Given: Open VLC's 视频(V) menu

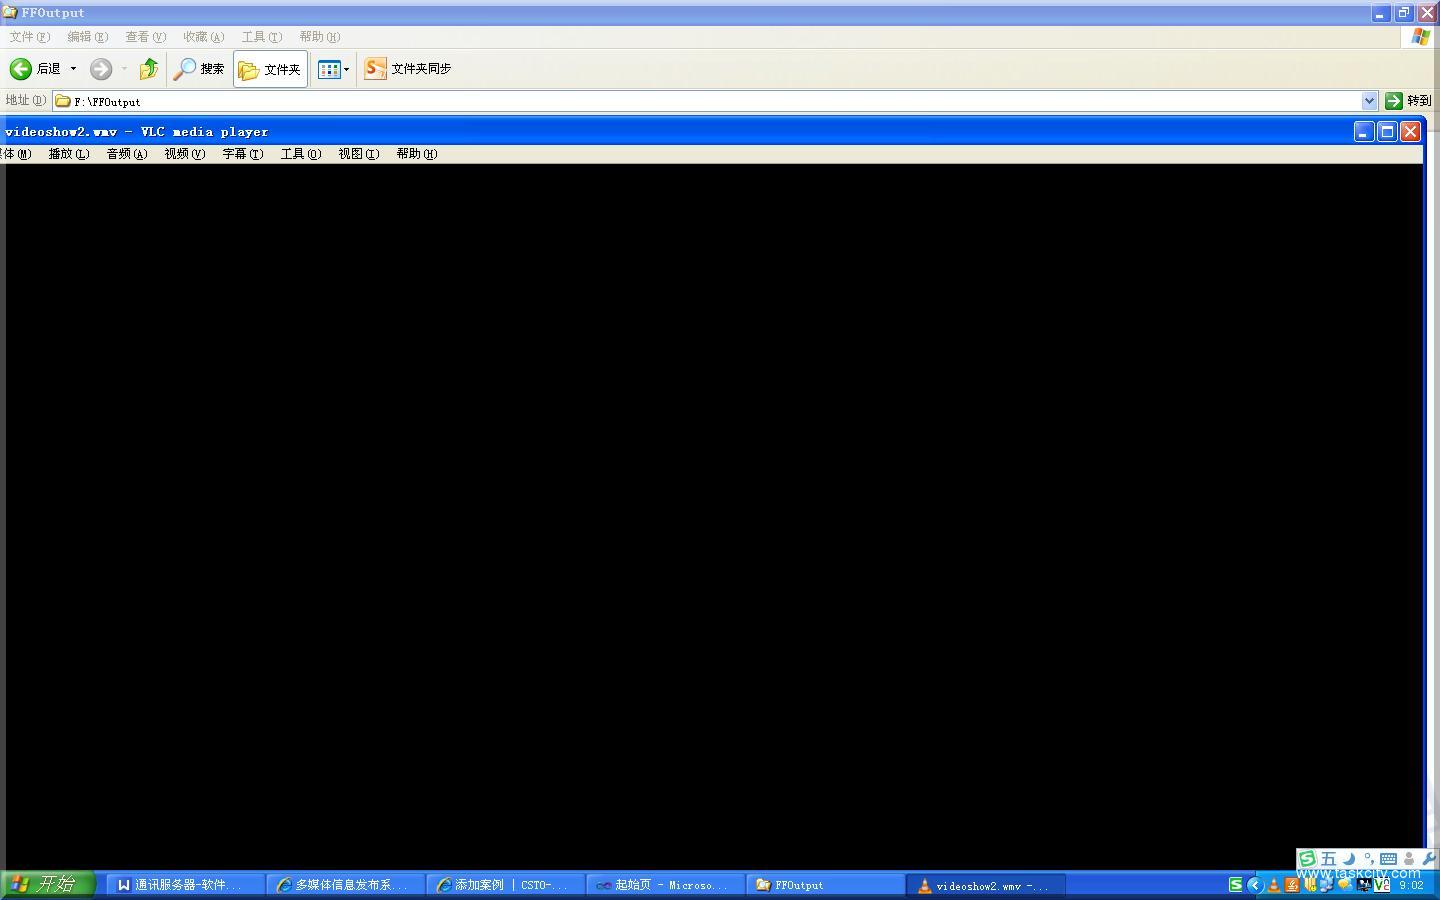Looking at the screenshot, I should (185, 154).
